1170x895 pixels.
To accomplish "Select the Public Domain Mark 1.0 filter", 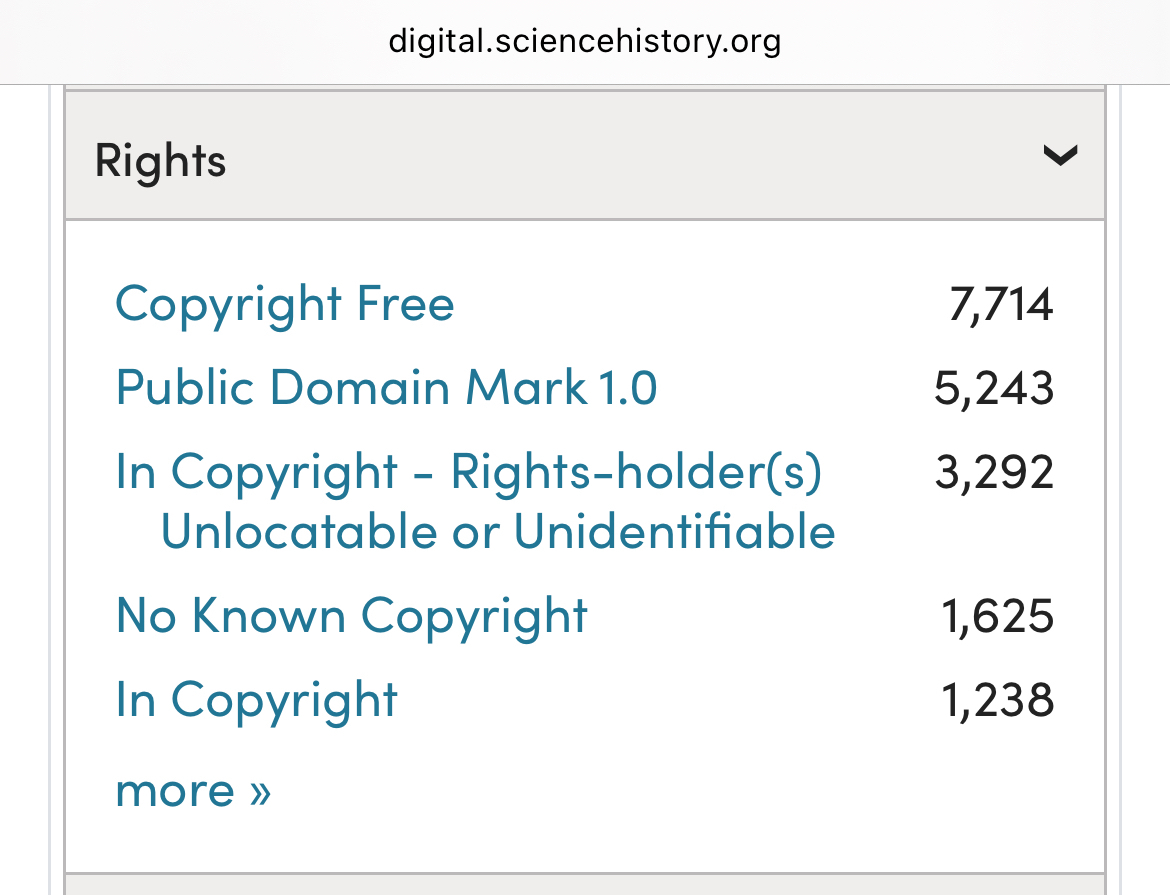I will coord(386,387).
